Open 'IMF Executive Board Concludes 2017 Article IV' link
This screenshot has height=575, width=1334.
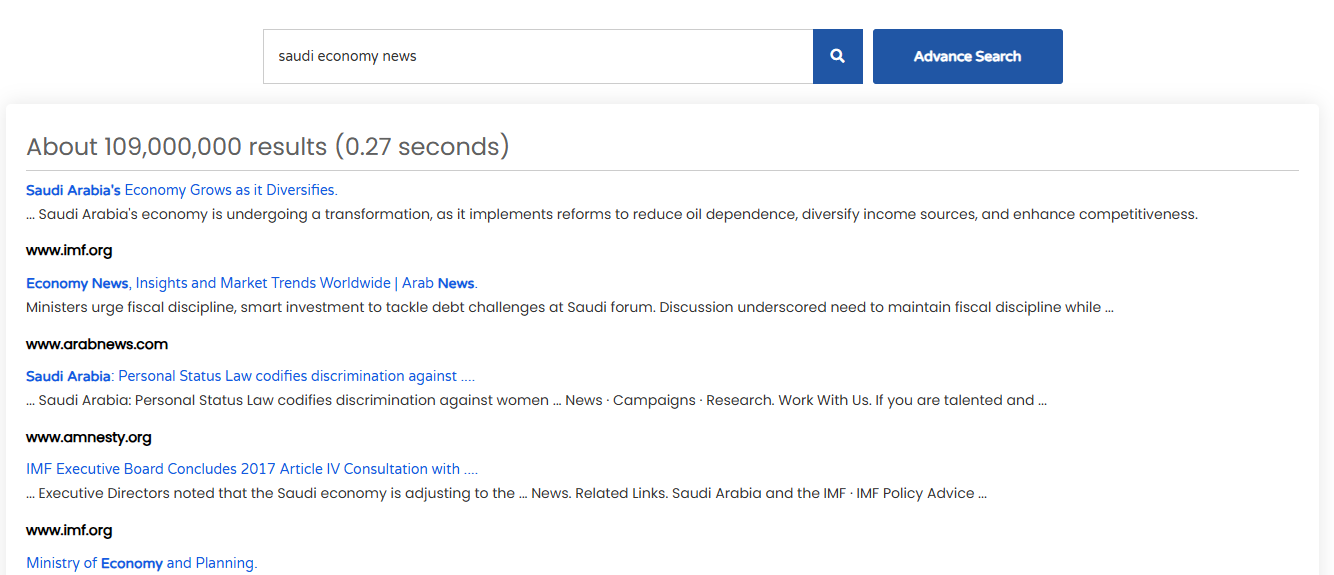click(x=252, y=469)
